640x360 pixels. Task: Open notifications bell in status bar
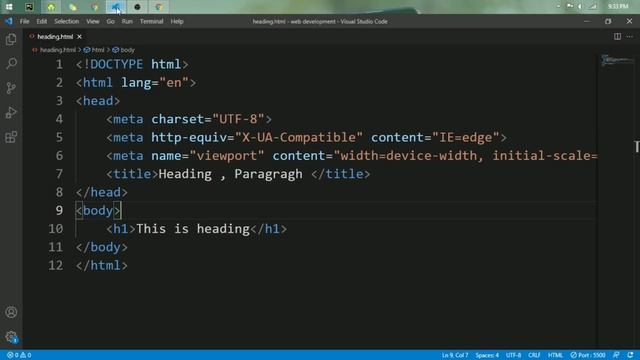(x=630, y=355)
